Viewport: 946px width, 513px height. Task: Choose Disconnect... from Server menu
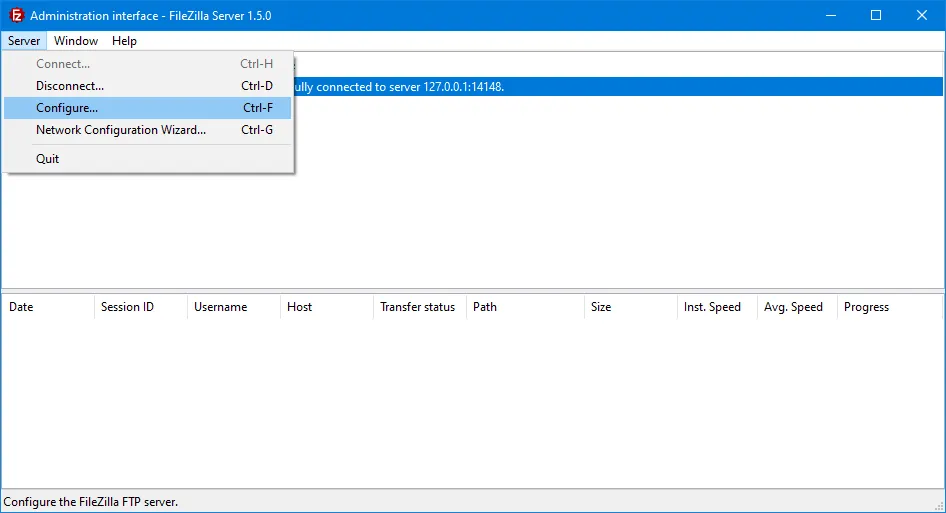[x=148, y=86]
